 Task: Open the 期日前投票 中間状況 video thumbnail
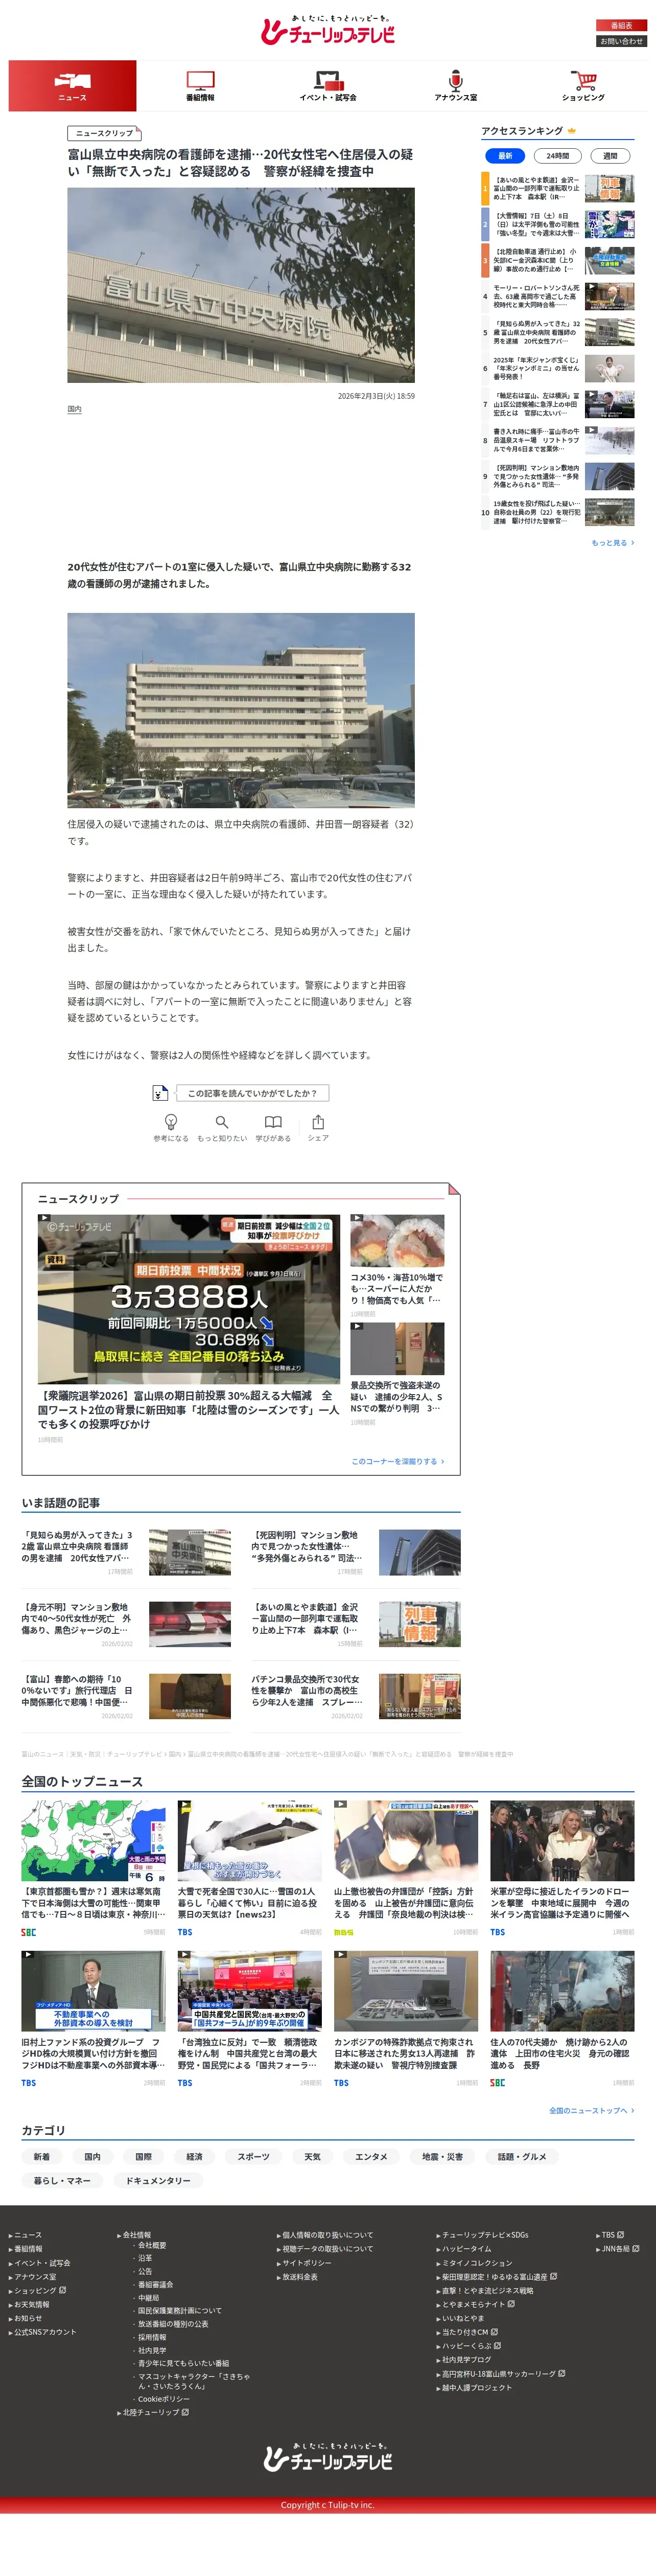(x=189, y=1299)
